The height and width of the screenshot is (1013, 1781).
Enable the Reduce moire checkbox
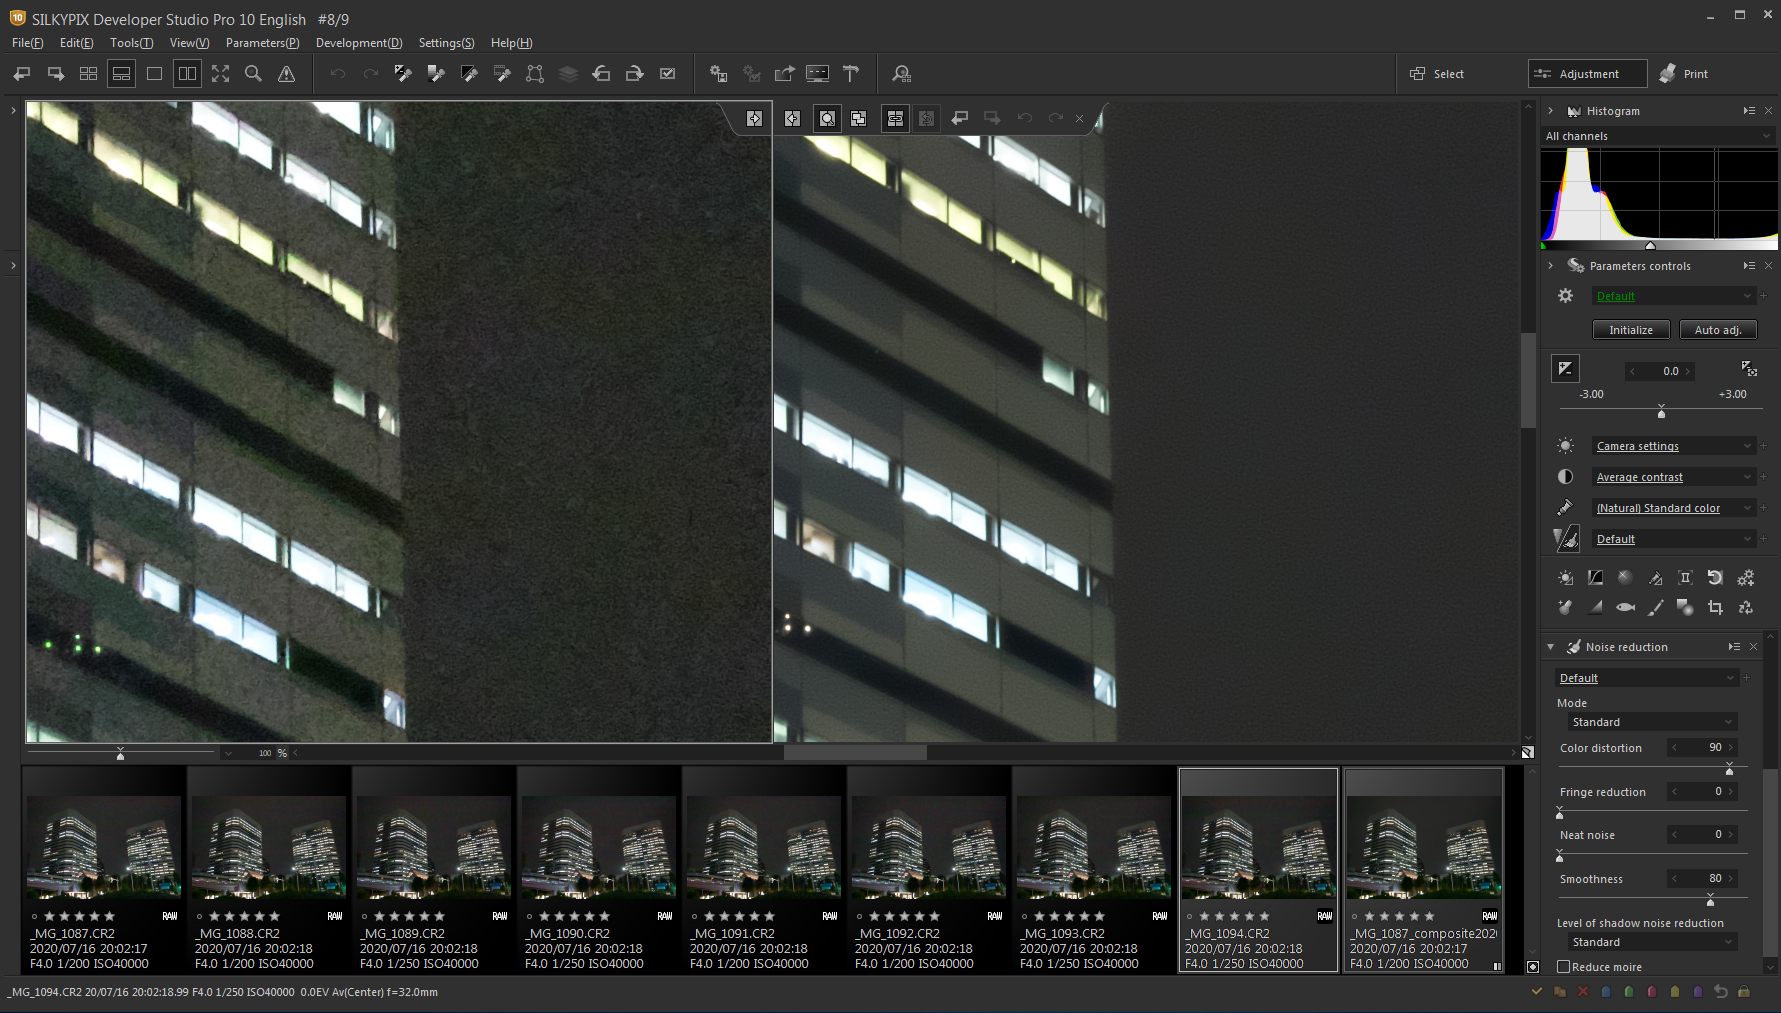1564,967
